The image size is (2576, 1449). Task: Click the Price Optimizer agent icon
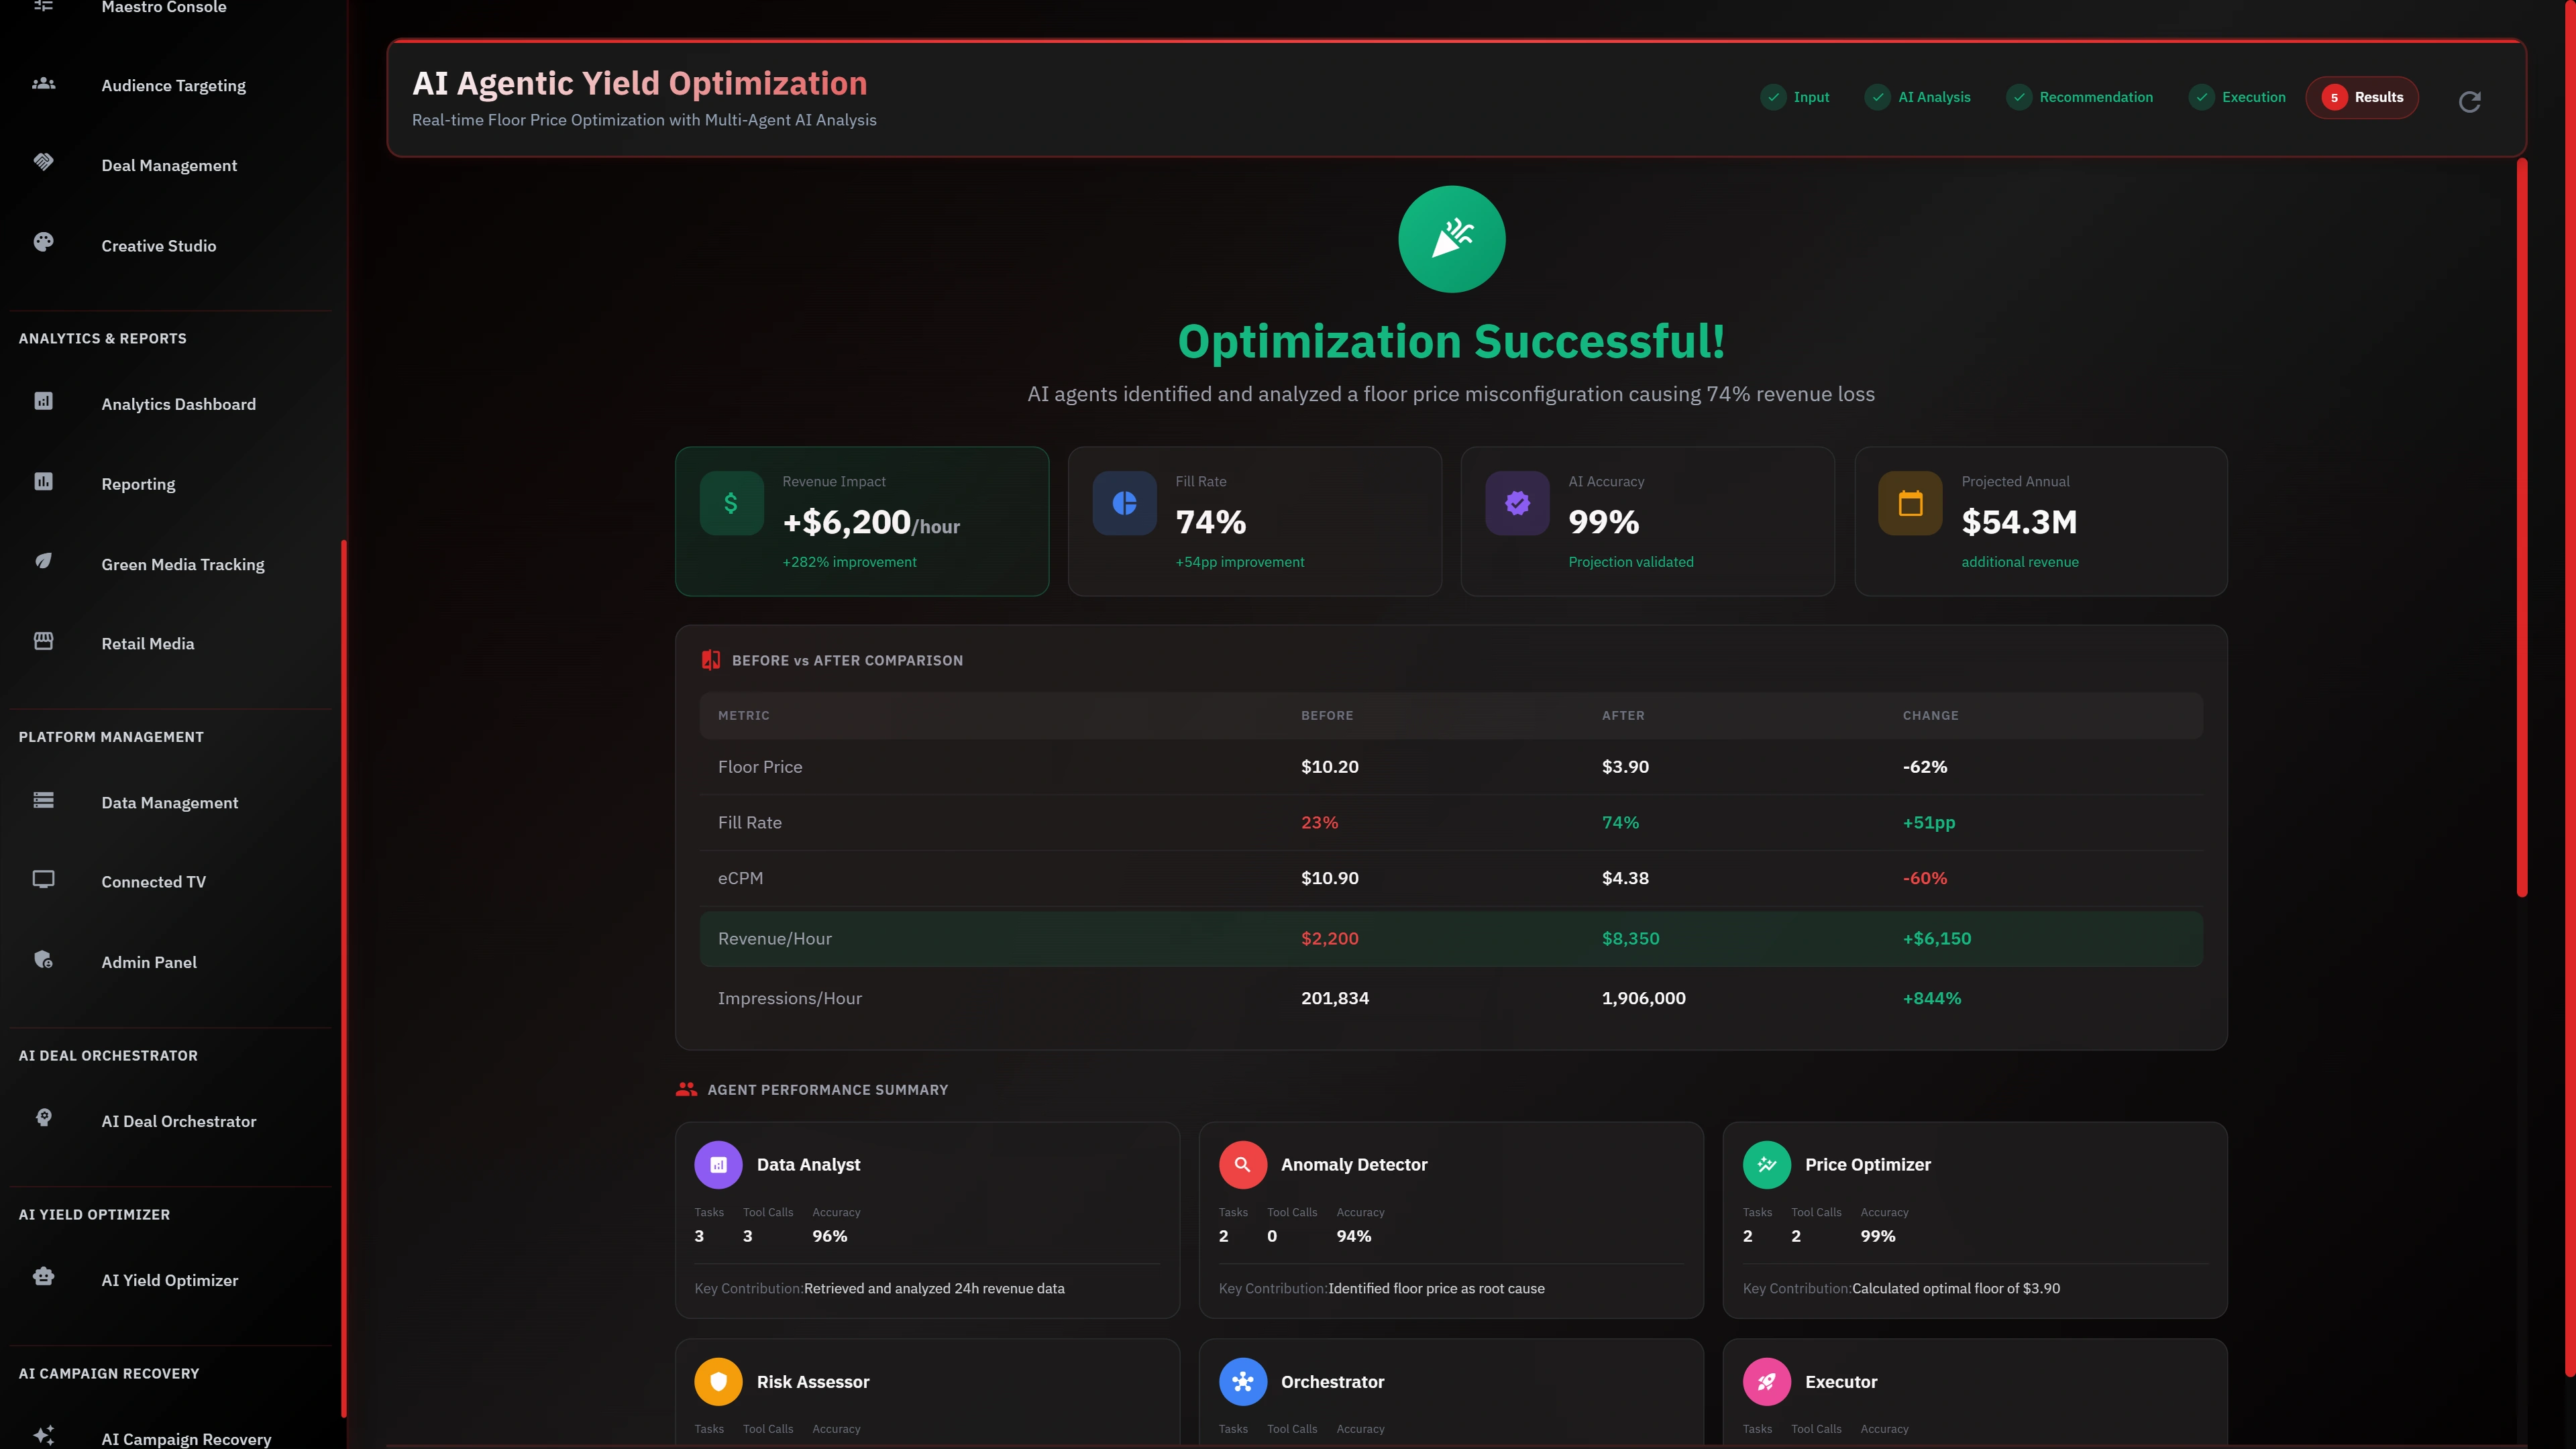(x=1767, y=1164)
